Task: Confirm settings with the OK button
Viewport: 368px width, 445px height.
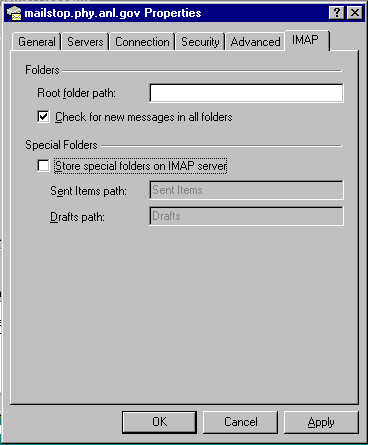Action: tap(159, 422)
